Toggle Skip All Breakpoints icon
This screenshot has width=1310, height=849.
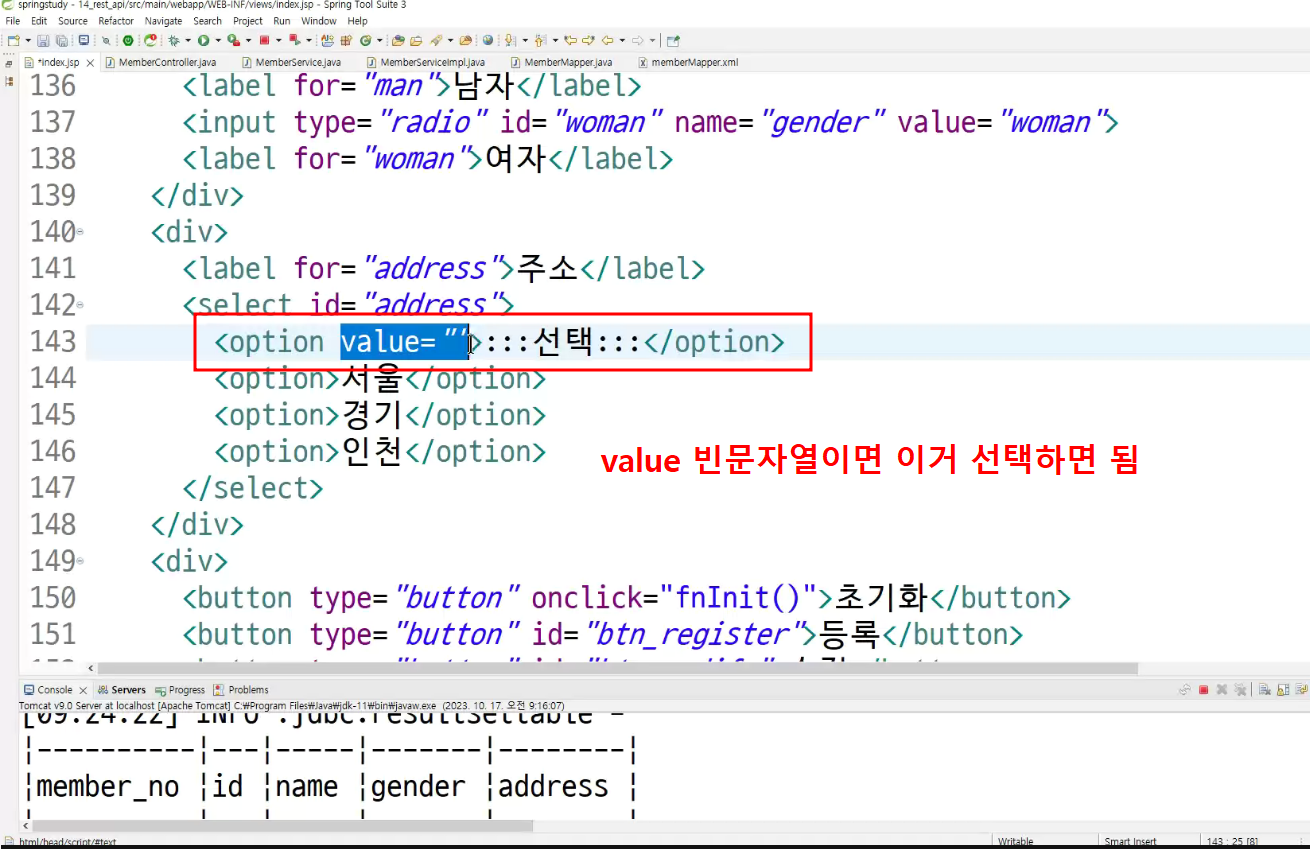(x=106, y=41)
